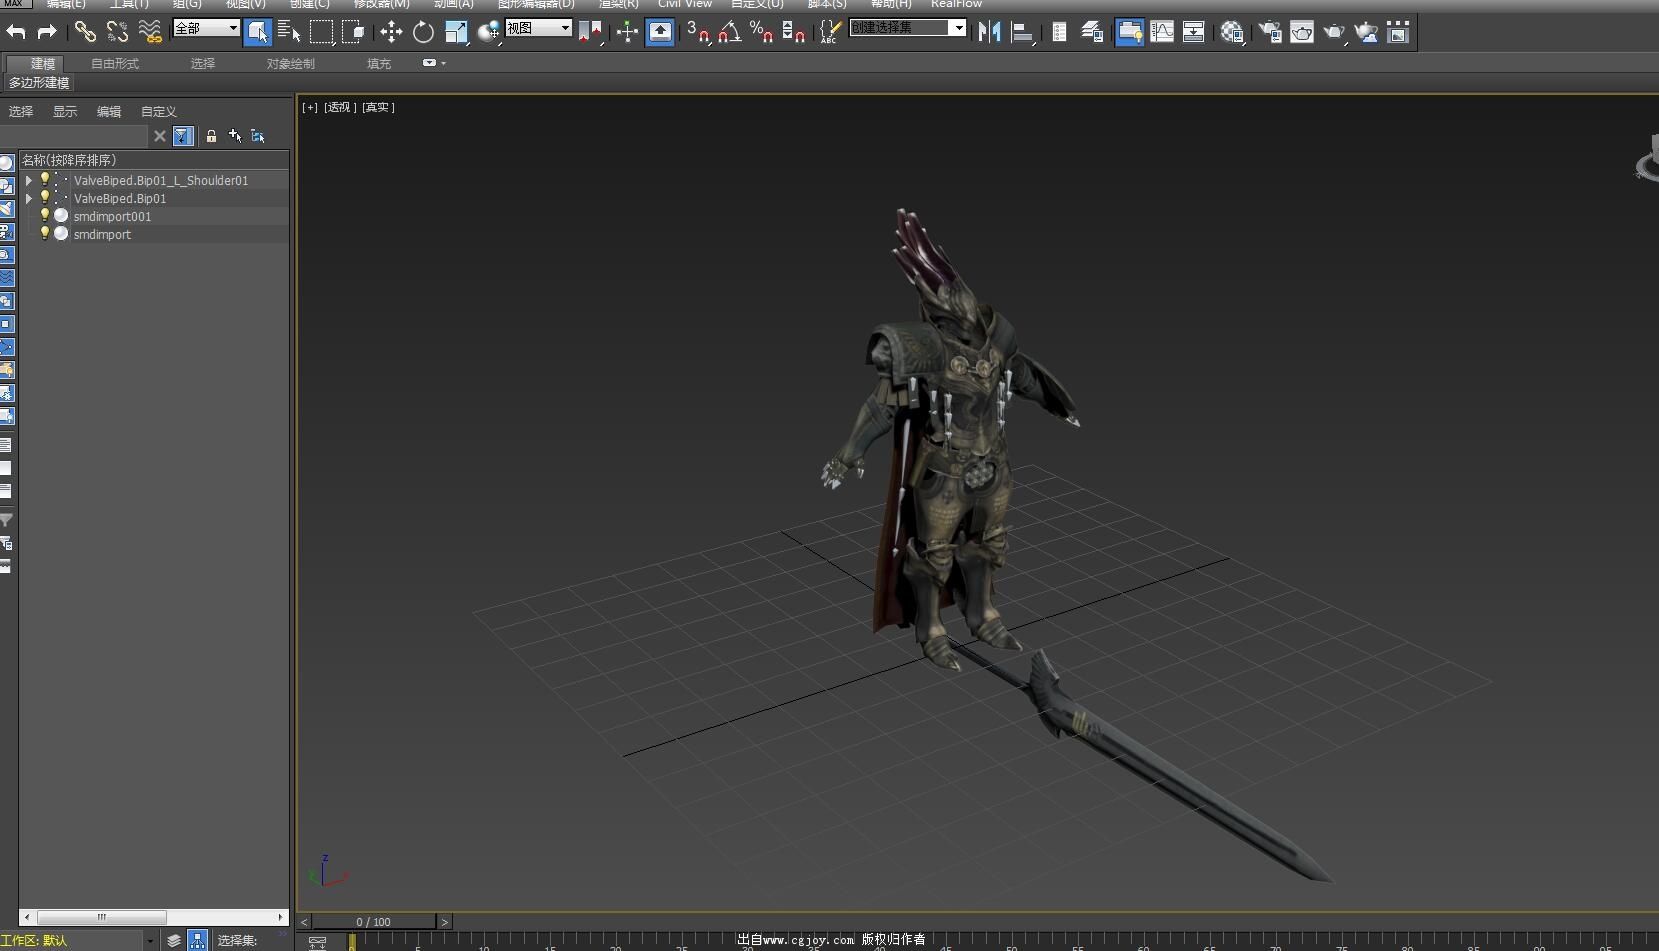Toggle the scene explorer filter funnel button
The width and height of the screenshot is (1659, 951).
(x=183, y=136)
